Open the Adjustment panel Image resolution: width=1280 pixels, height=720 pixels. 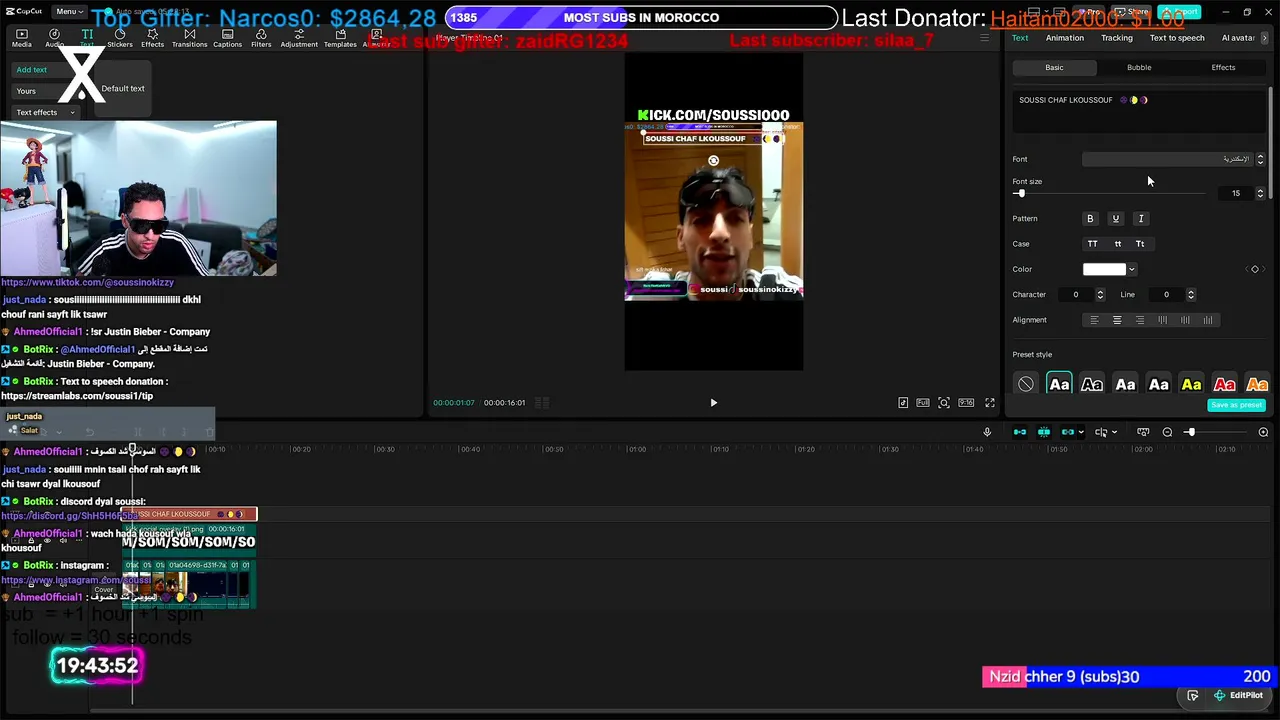299,38
